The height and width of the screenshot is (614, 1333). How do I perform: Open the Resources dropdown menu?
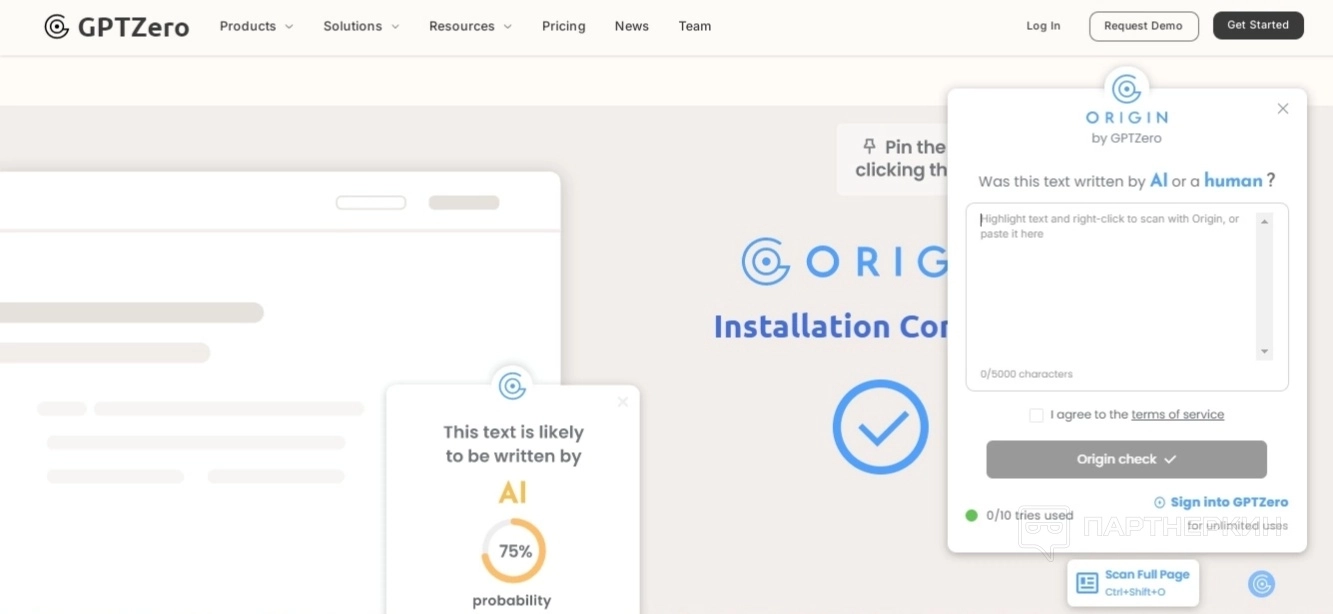(x=470, y=26)
